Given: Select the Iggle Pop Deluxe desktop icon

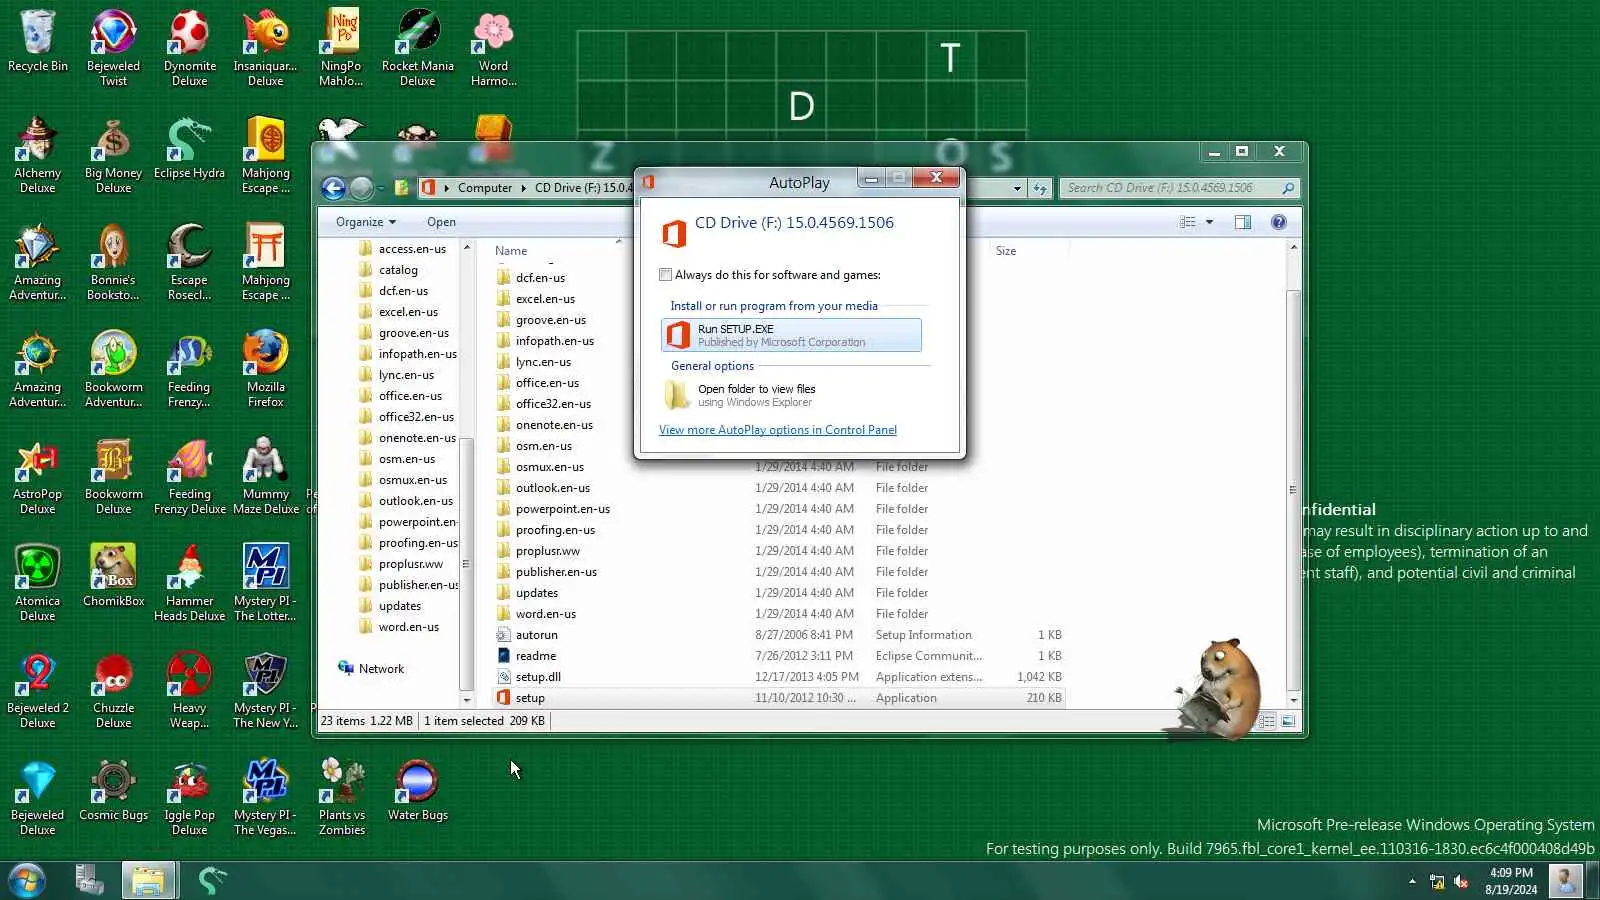Looking at the screenshot, I should tap(189, 797).
